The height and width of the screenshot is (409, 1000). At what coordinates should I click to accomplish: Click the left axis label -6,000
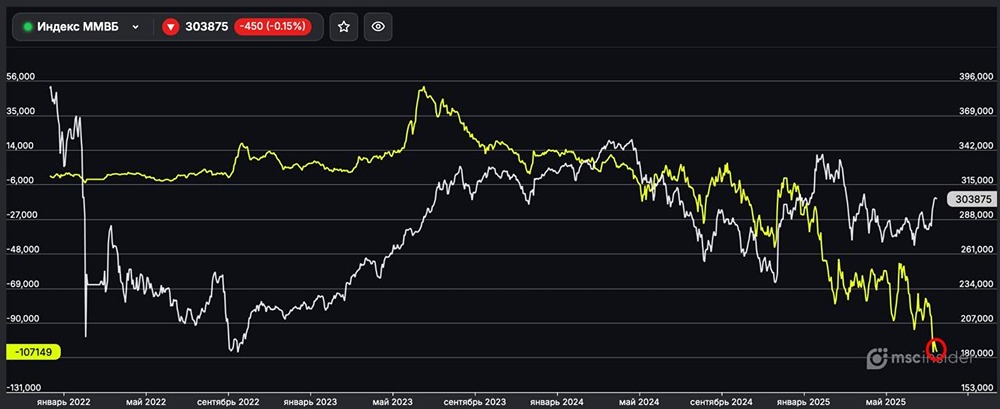click(x=20, y=181)
